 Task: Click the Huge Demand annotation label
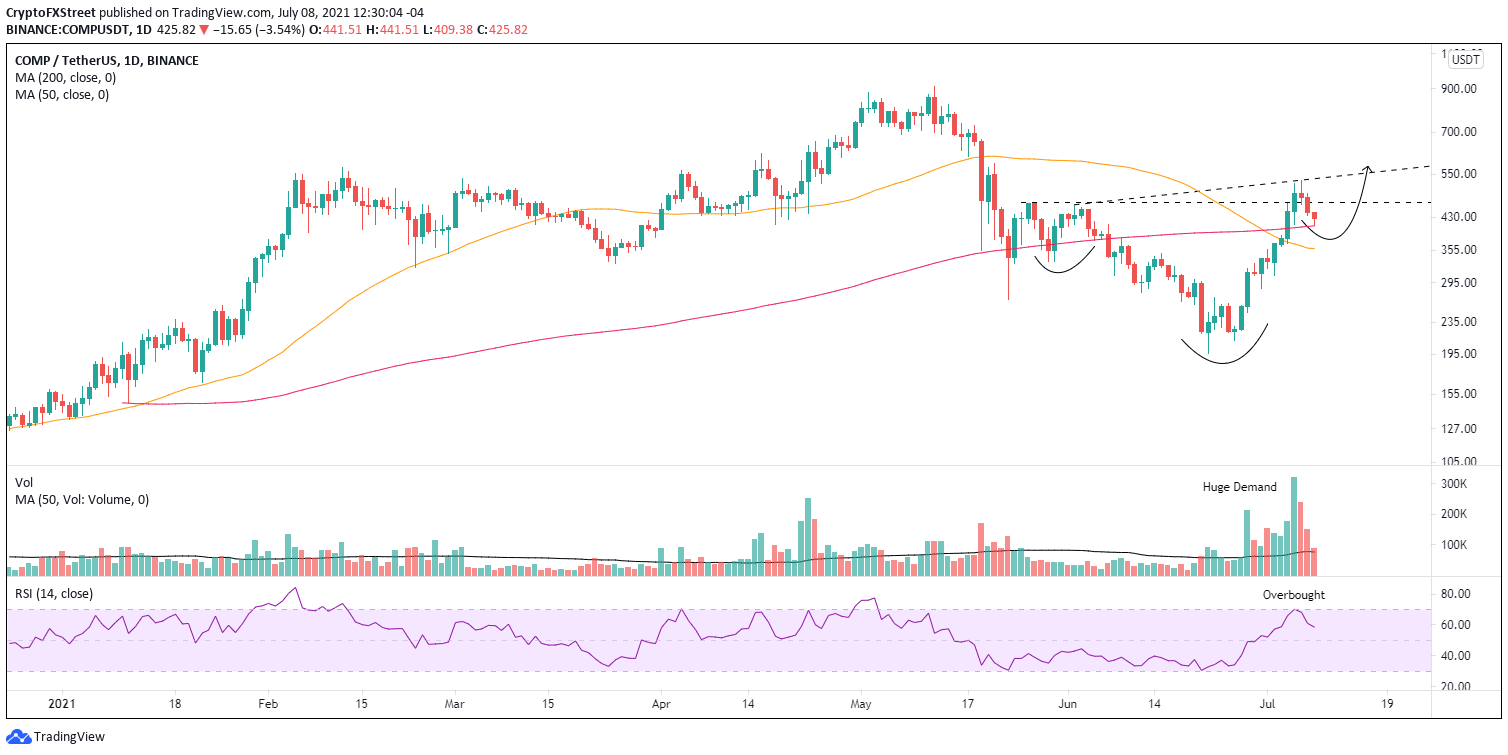1240,487
